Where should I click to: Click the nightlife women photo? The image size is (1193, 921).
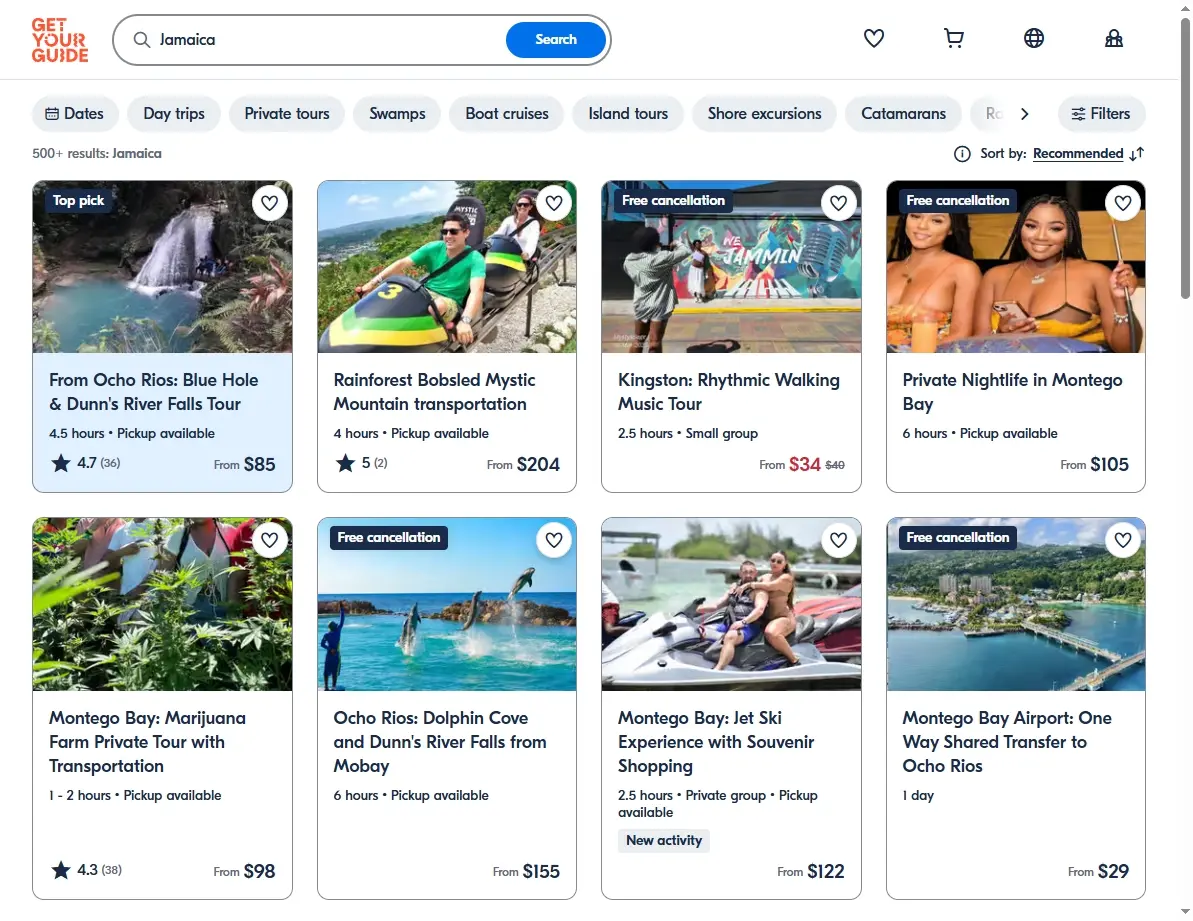pos(1016,267)
